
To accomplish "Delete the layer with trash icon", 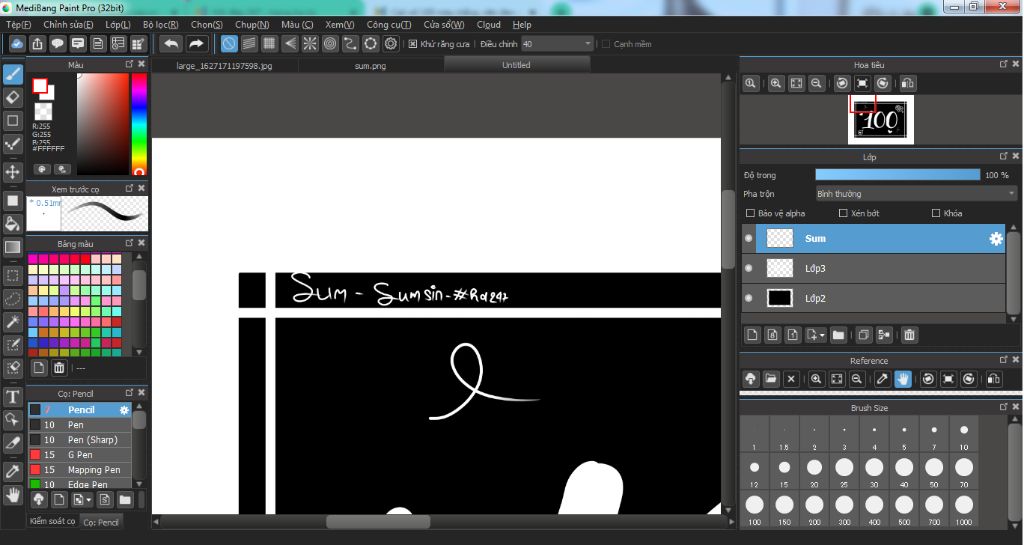I will pos(909,335).
